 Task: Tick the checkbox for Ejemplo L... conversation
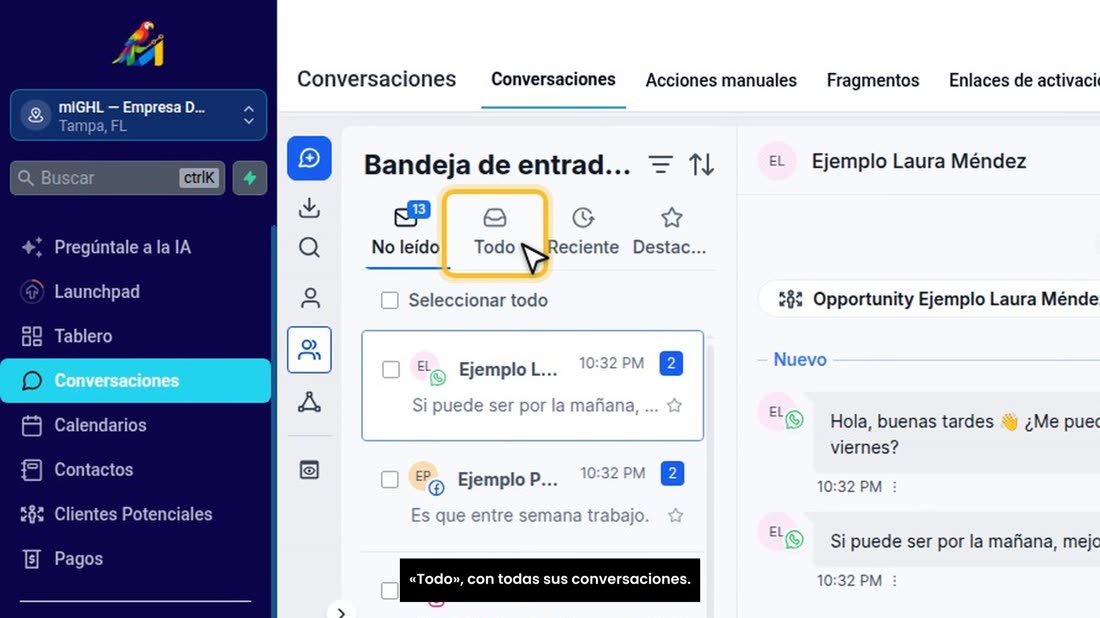pyautogui.click(x=391, y=370)
